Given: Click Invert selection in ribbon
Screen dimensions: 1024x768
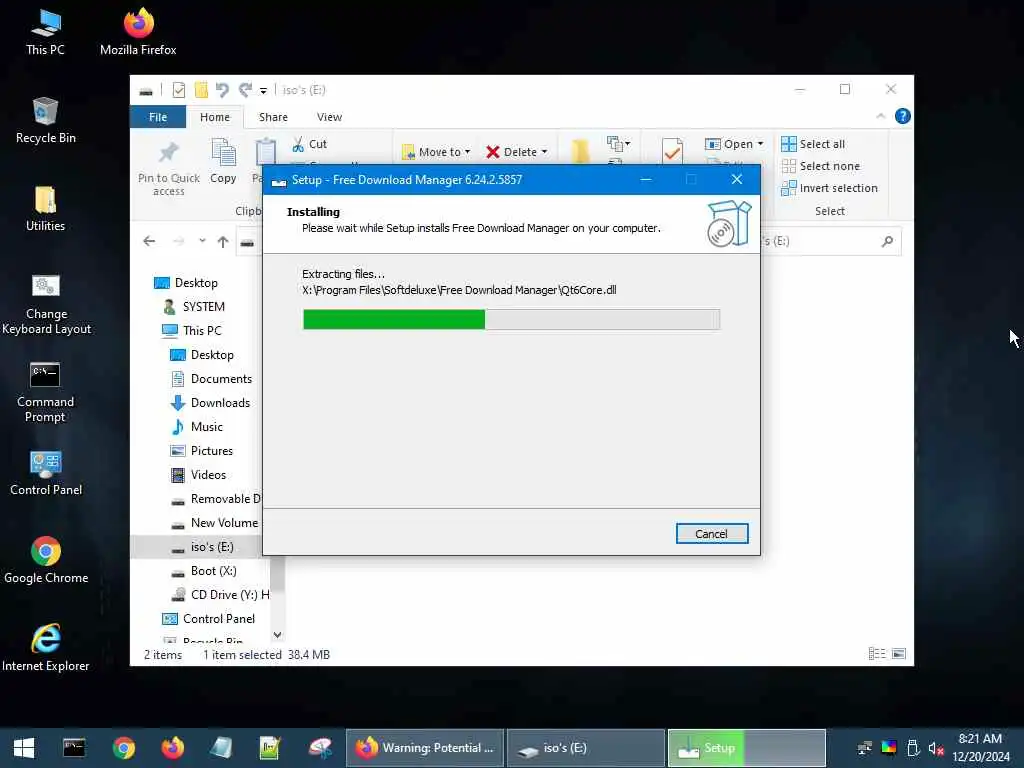Looking at the screenshot, I should pos(829,188).
